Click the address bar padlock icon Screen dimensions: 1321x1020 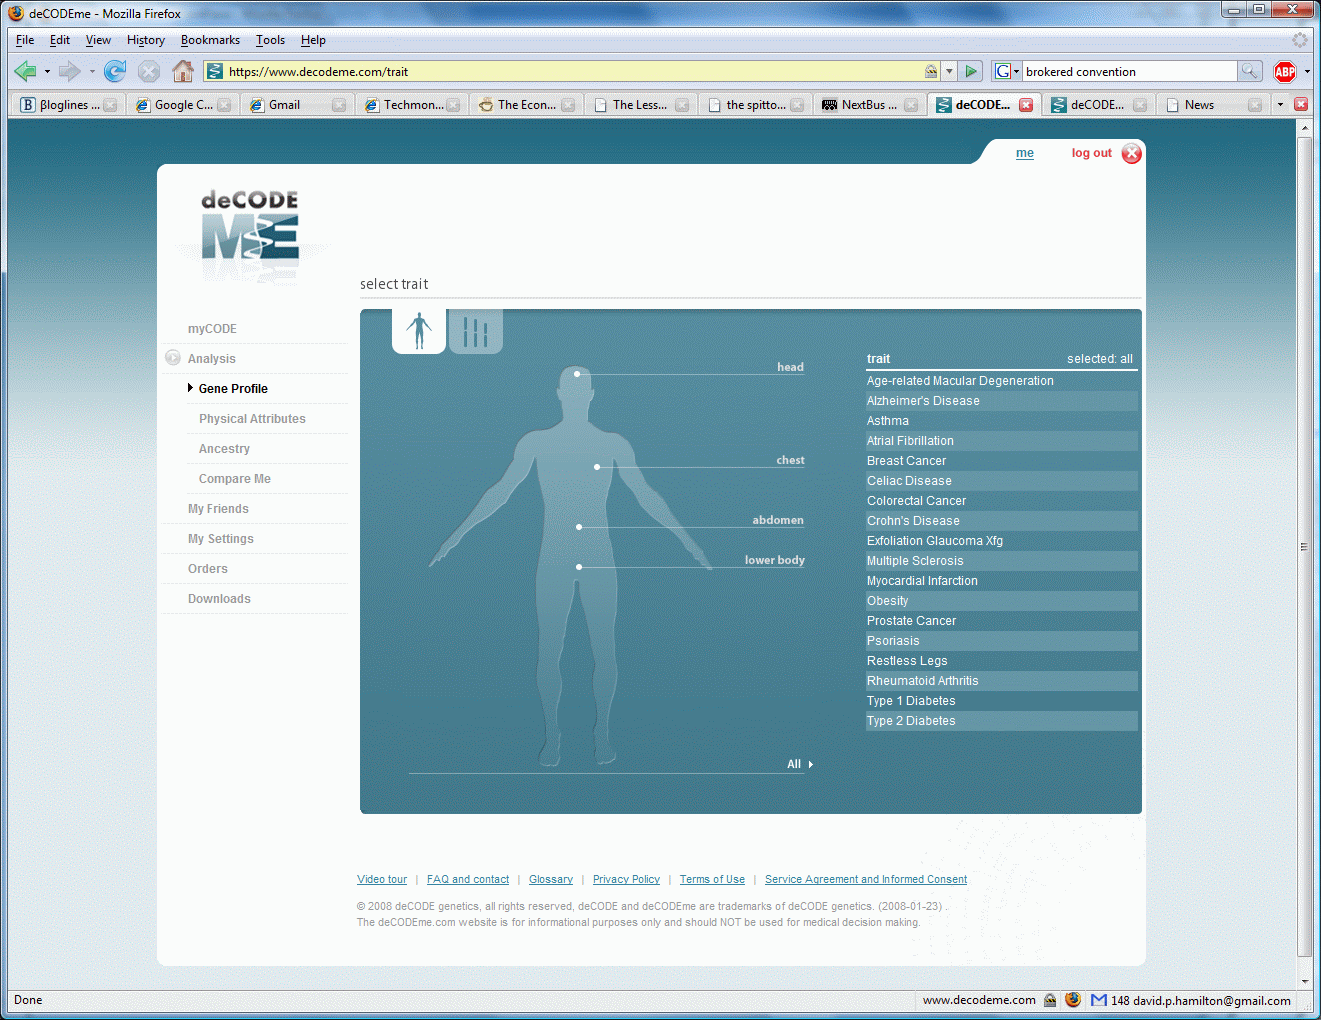click(x=931, y=71)
